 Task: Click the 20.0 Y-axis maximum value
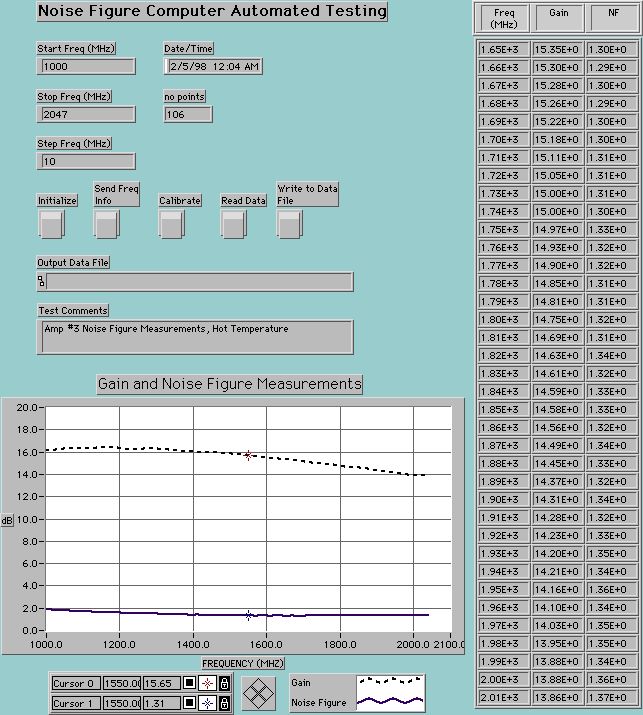[x=27, y=407]
